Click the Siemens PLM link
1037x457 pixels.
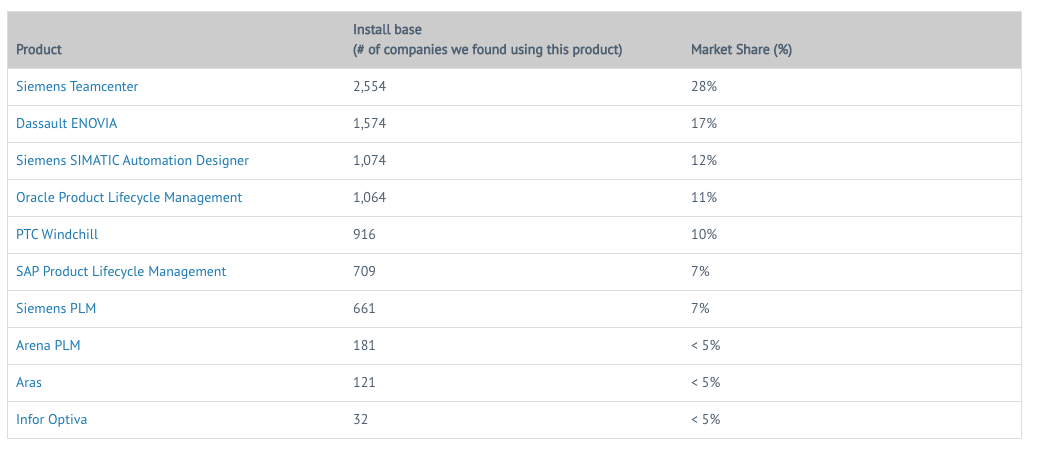tap(56, 309)
